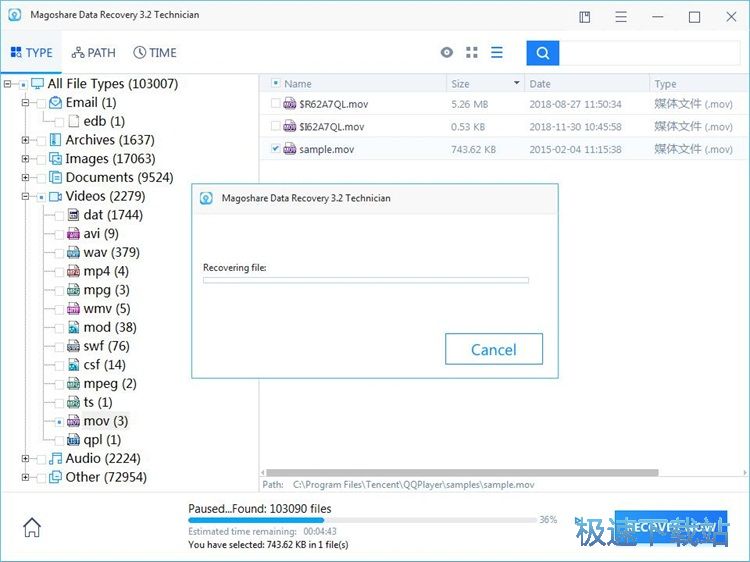This screenshot has height=562, width=750.
Task: Switch to the PATH tab
Action: point(94,53)
